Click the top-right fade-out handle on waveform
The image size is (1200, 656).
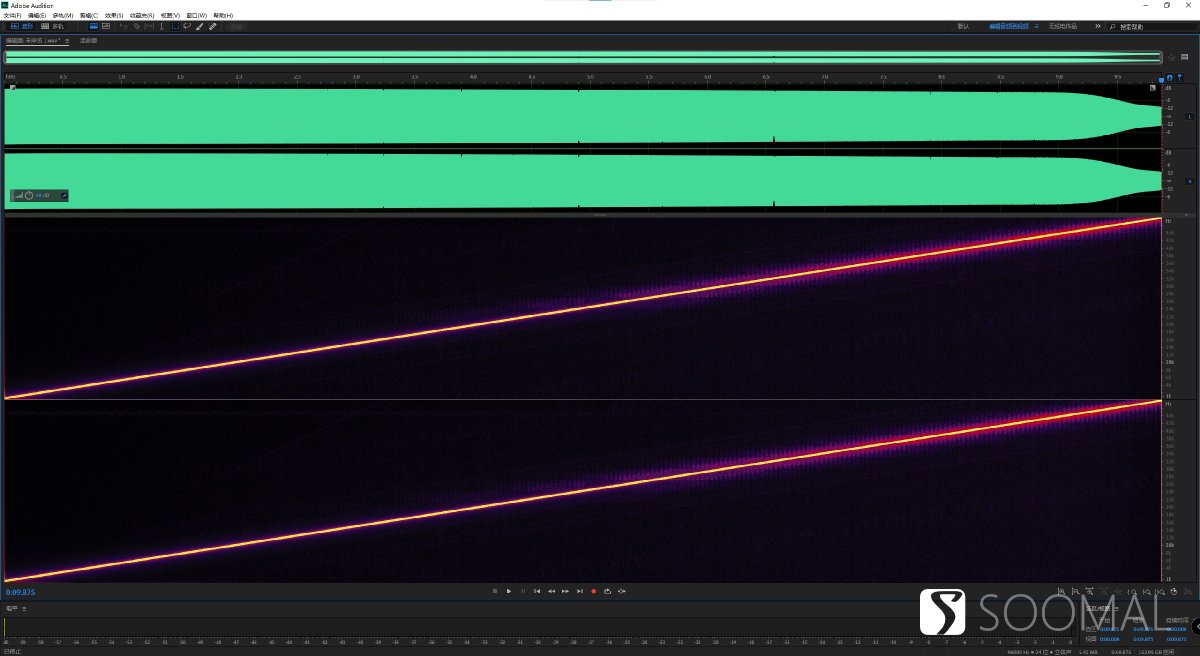coord(1153,88)
